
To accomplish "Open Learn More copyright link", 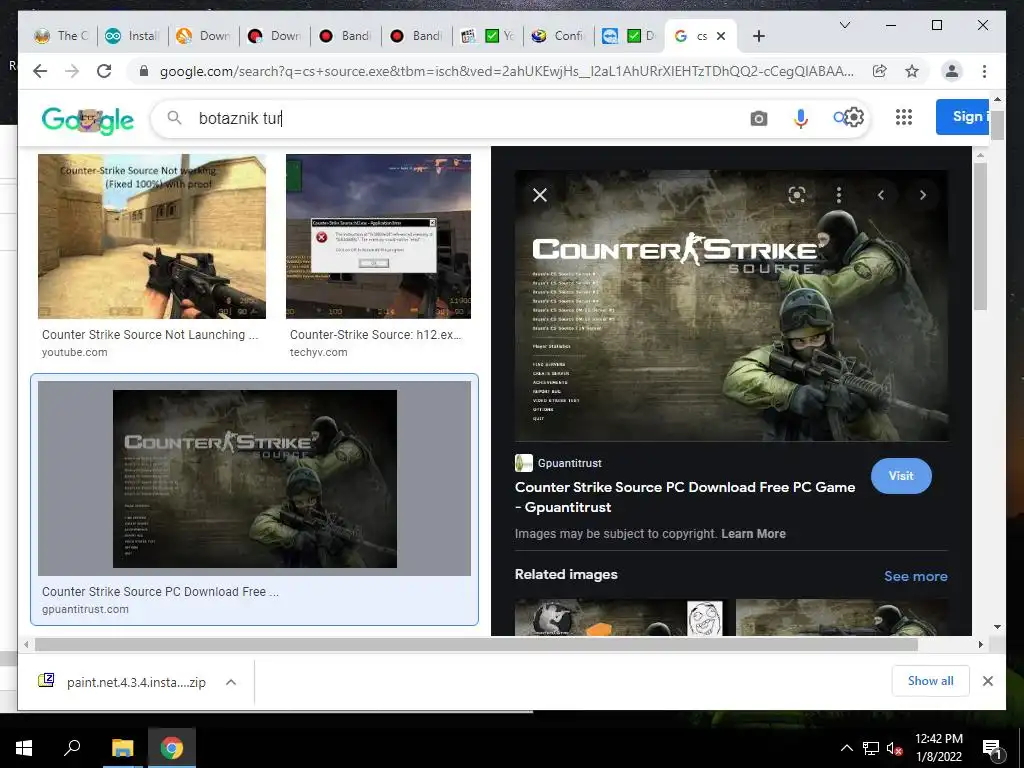I will (x=753, y=534).
